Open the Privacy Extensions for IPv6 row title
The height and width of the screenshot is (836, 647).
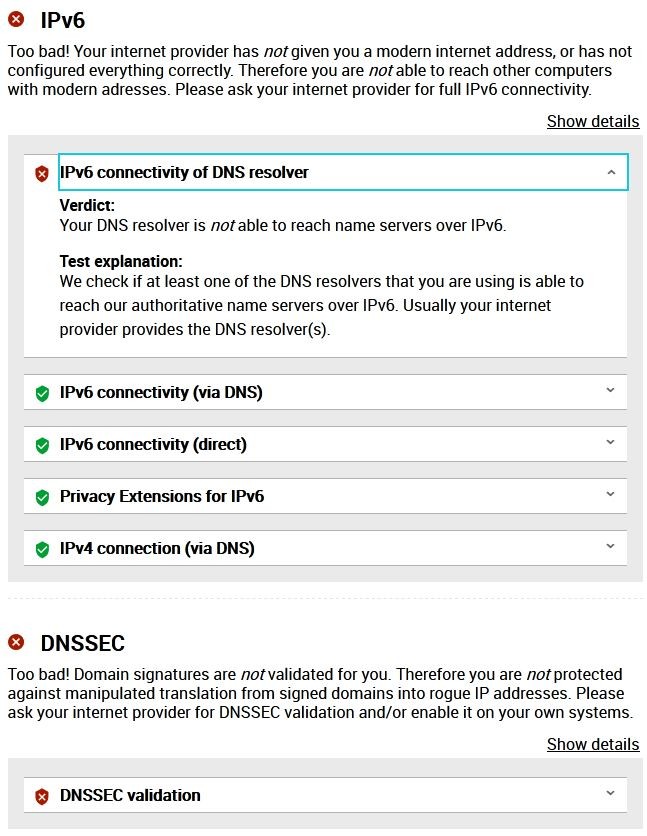click(x=162, y=496)
